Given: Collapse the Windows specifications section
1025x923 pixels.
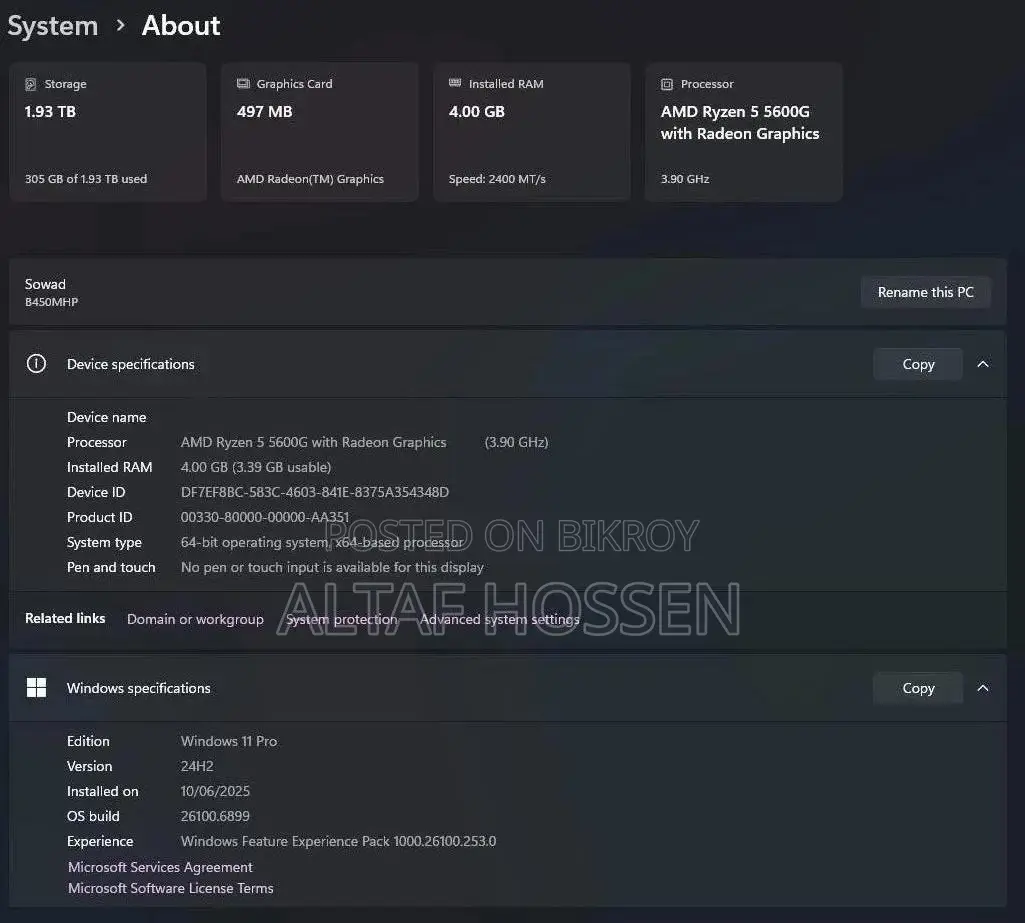Looking at the screenshot, I should point(983,688).
